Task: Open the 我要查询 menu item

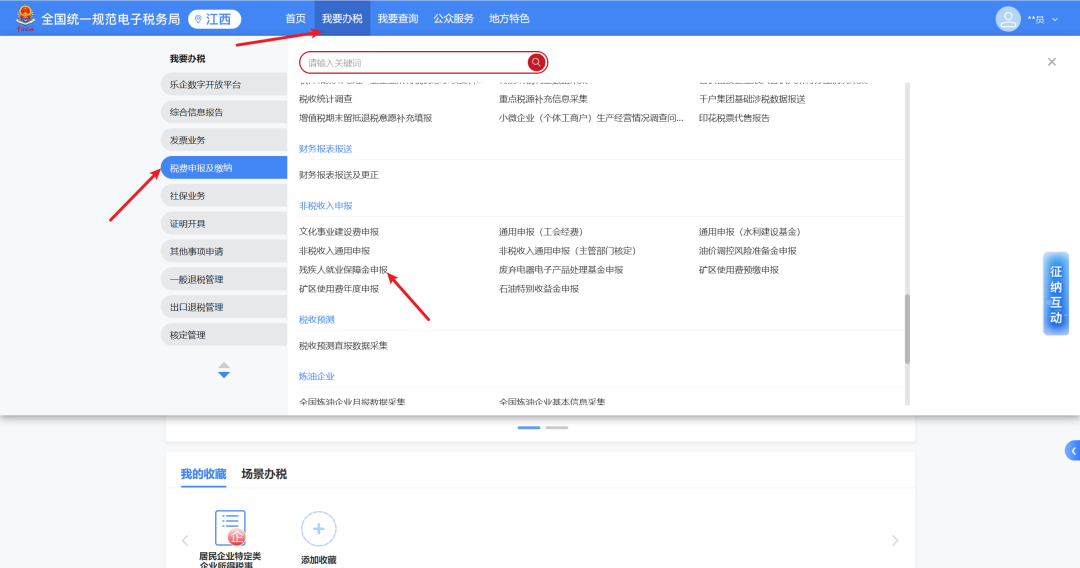Action: click(398, 19)
